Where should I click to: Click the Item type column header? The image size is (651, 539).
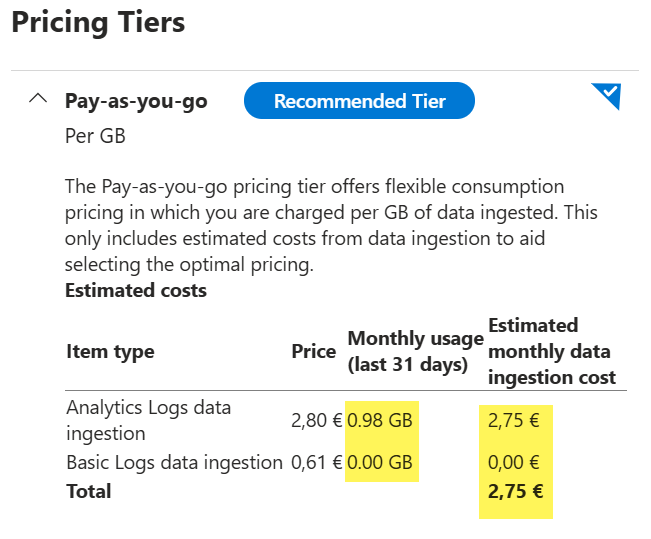[x=110, y=352]
